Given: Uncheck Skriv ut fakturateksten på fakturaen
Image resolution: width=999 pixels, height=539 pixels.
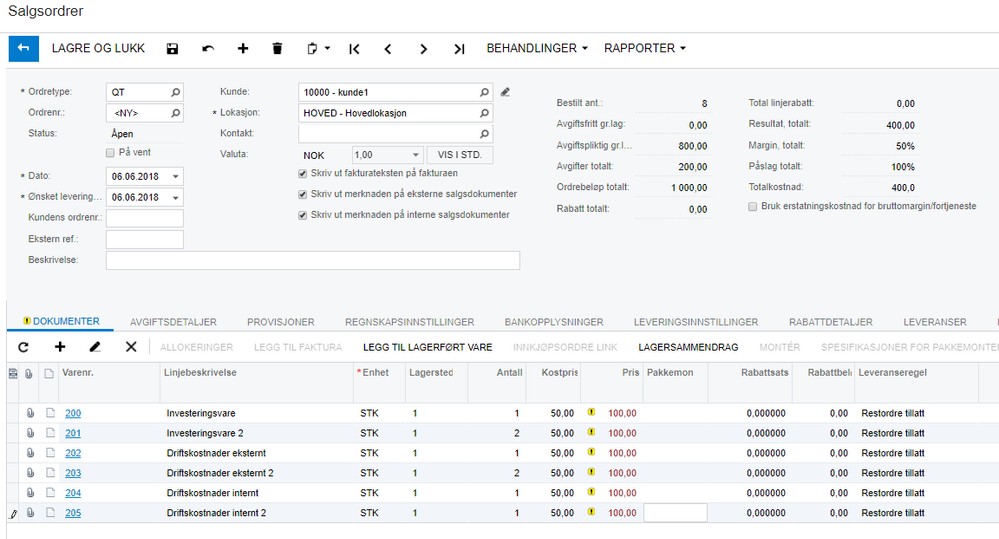Looking at the screenshot, I should pos(303,173).
